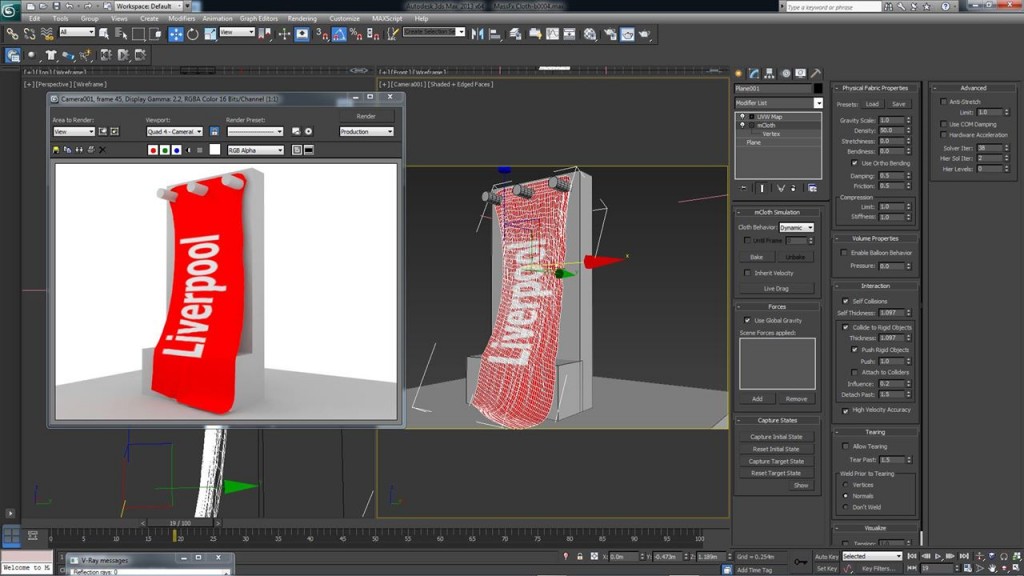
Task: Open Select by Name list icon
Action: click(x=121, y=34)
